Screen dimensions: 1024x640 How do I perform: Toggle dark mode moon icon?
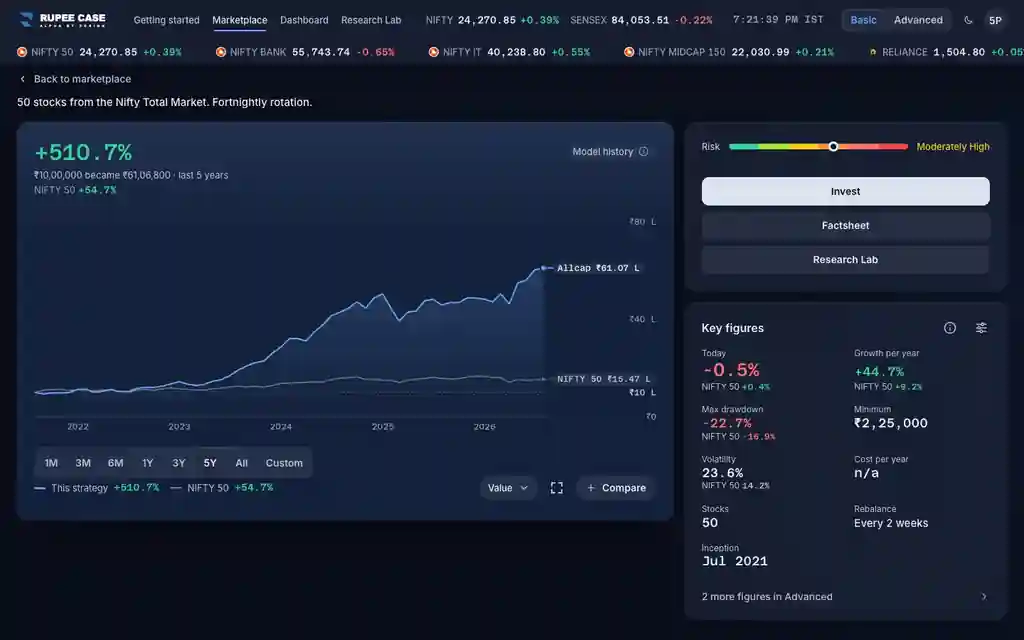968,20
